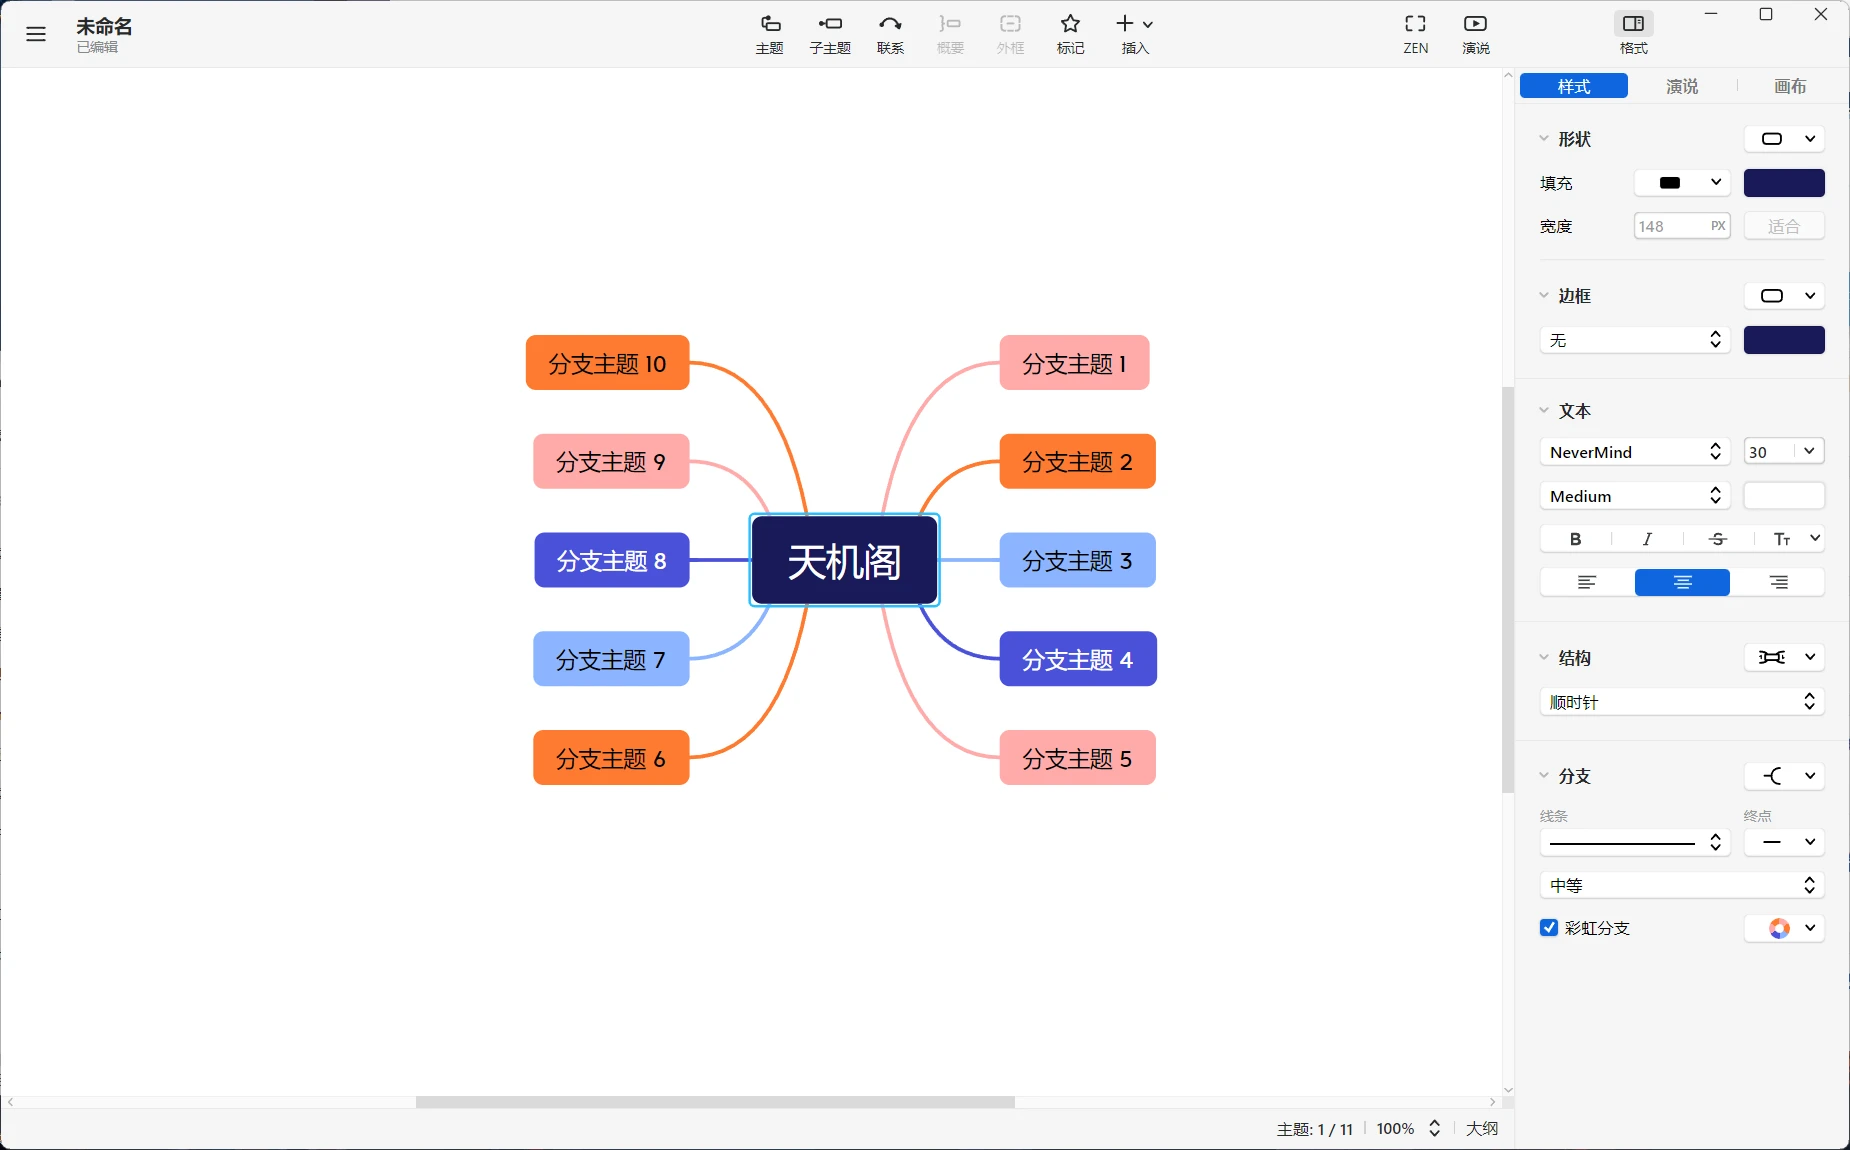Screen dimensions: 1850x1150
Task: Click the vertical canvas scrollbar
Action: click(1508, 590)
